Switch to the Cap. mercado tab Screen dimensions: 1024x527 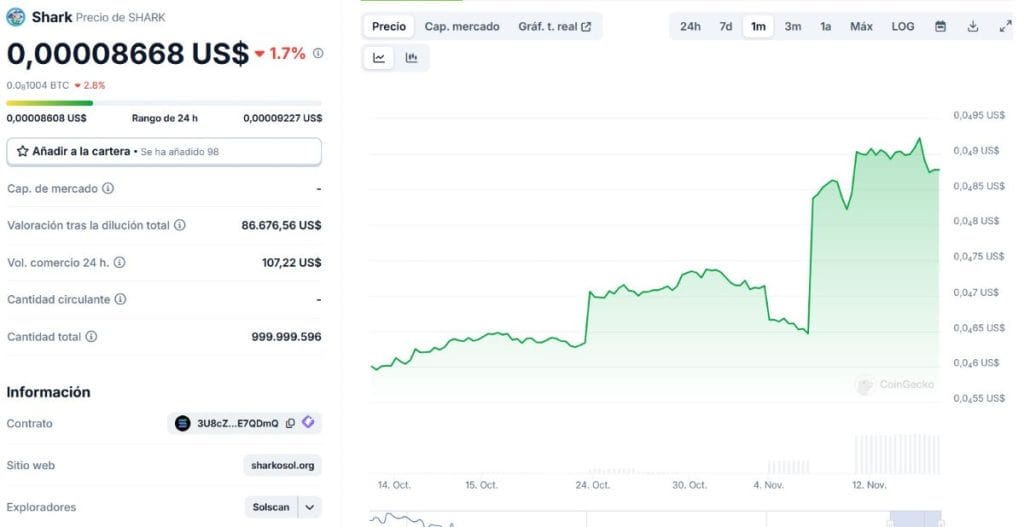[x=462, y=27]
